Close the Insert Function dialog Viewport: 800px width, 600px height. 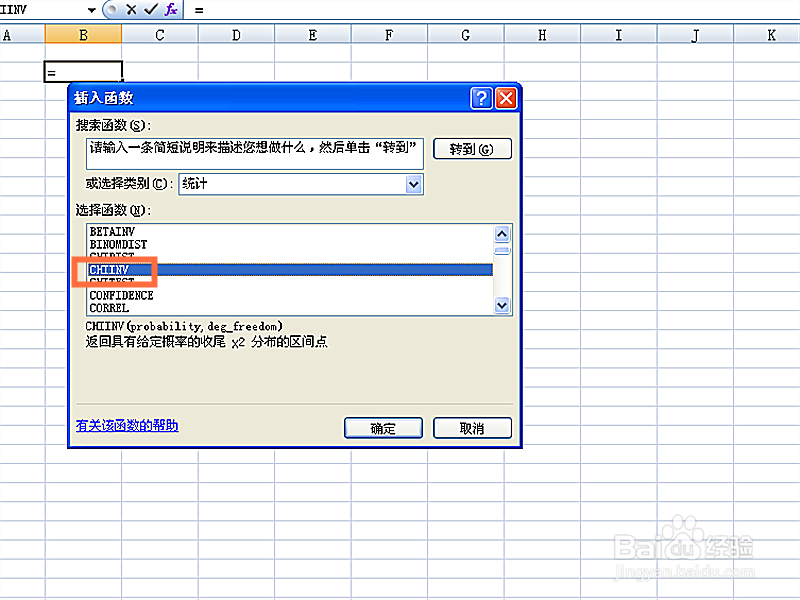[506, 98]
